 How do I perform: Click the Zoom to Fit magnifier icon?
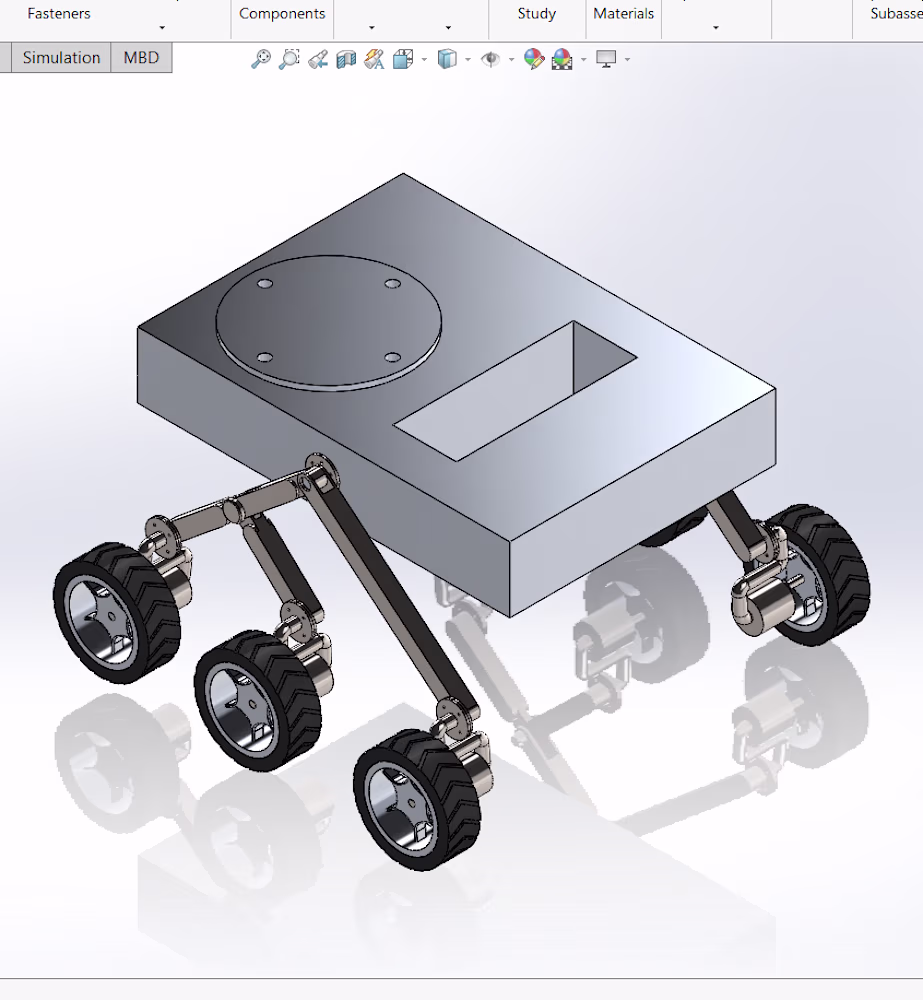260,59
